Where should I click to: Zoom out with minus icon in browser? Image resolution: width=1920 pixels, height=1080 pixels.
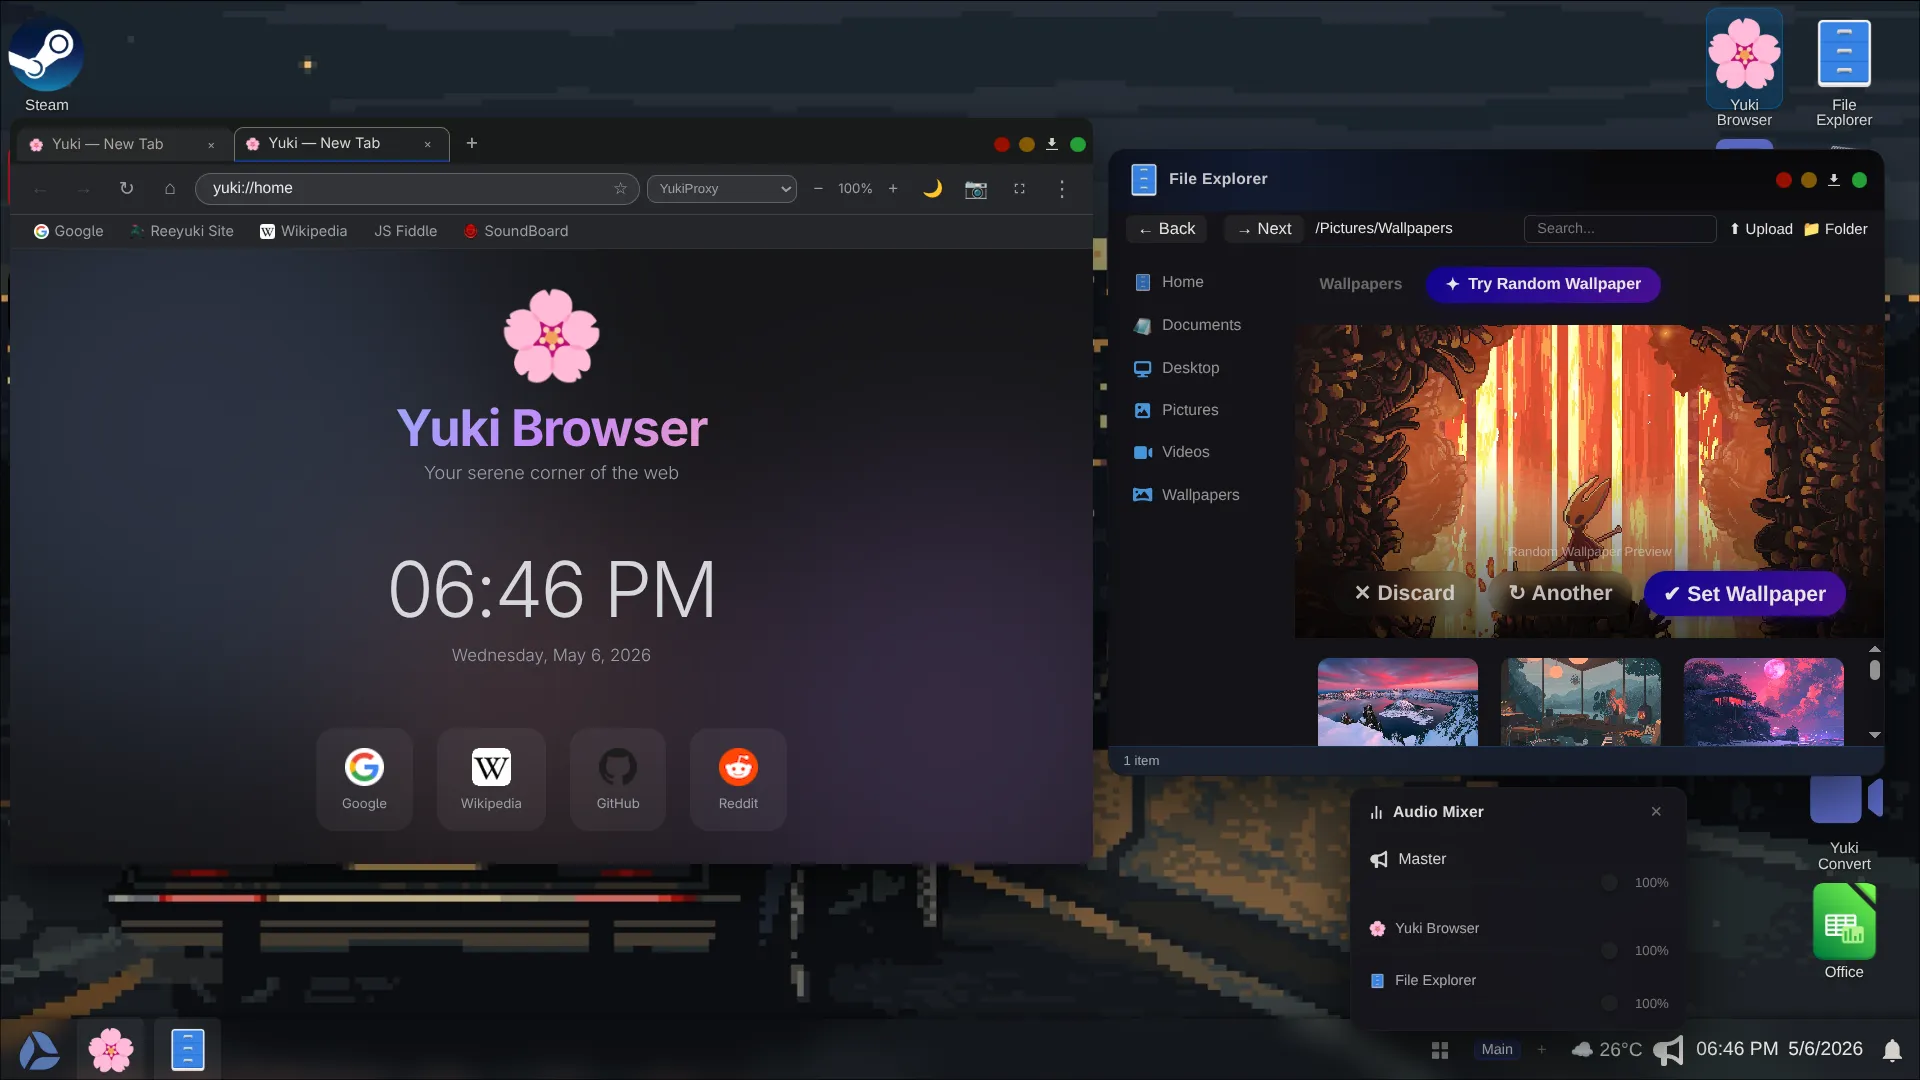point(818,188)
